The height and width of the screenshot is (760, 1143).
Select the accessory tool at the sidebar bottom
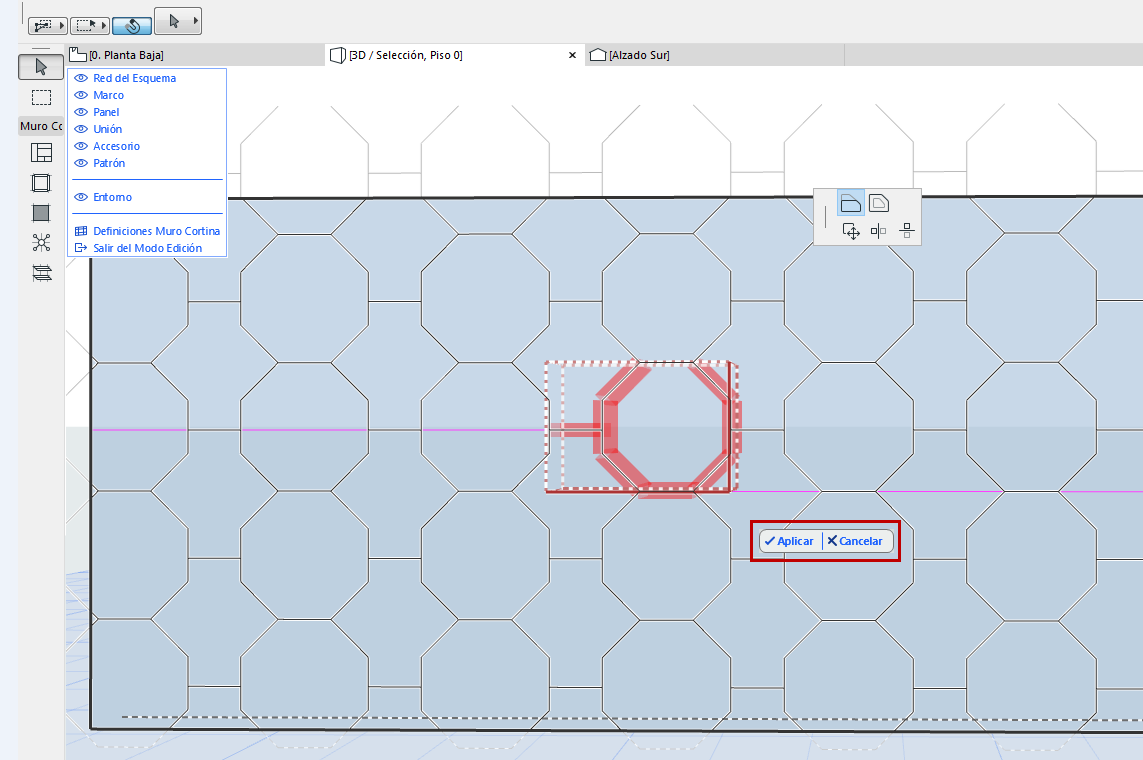click(x=41, y=272)
